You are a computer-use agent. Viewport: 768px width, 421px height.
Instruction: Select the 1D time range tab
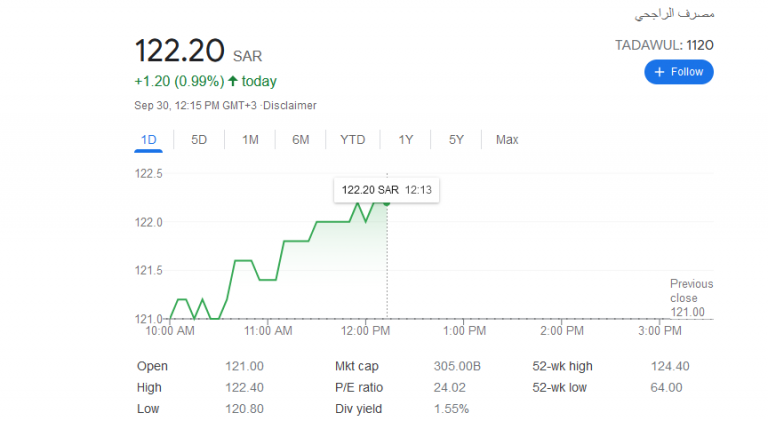pos(148,140)
